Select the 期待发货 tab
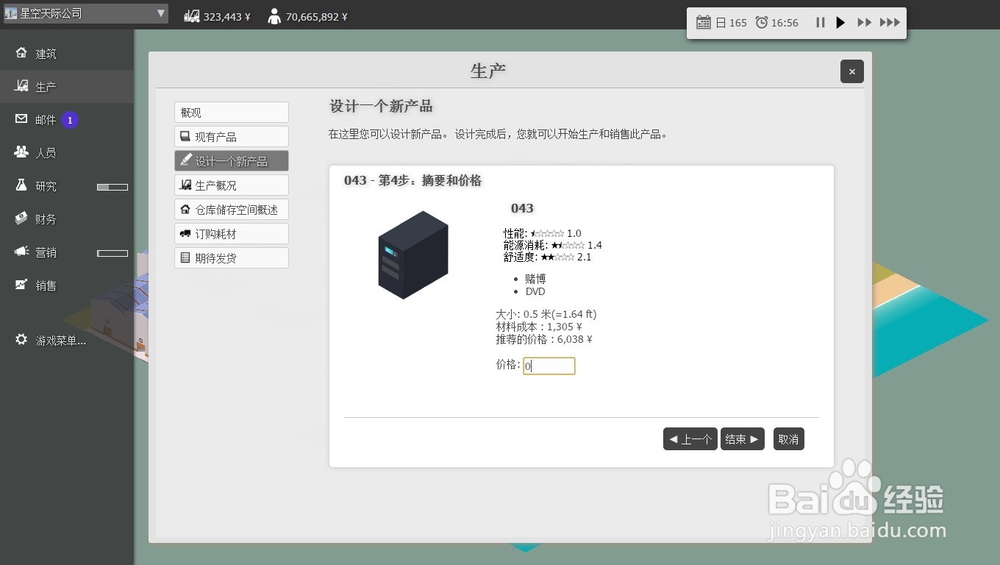Viewport: 1000px width, 565px height. click(x=232, y=258)
